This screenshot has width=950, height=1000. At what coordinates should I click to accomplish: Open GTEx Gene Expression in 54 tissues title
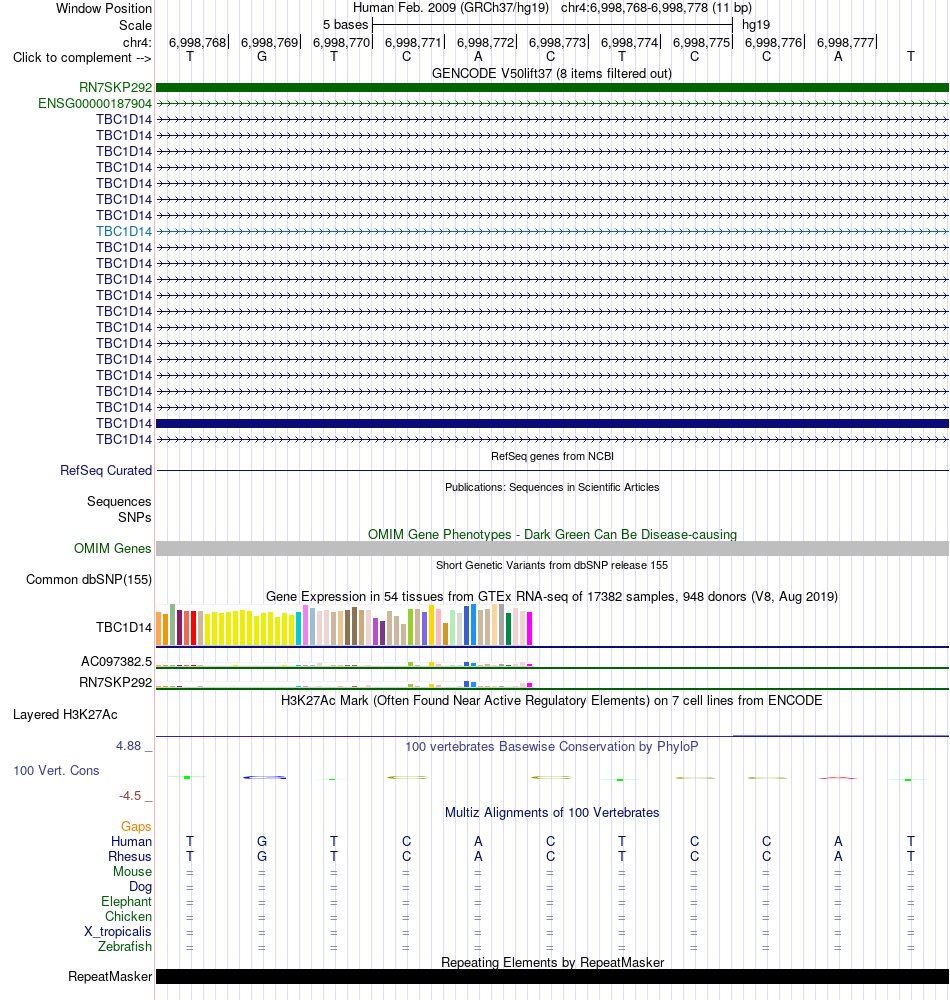click(x=552, y=596)
